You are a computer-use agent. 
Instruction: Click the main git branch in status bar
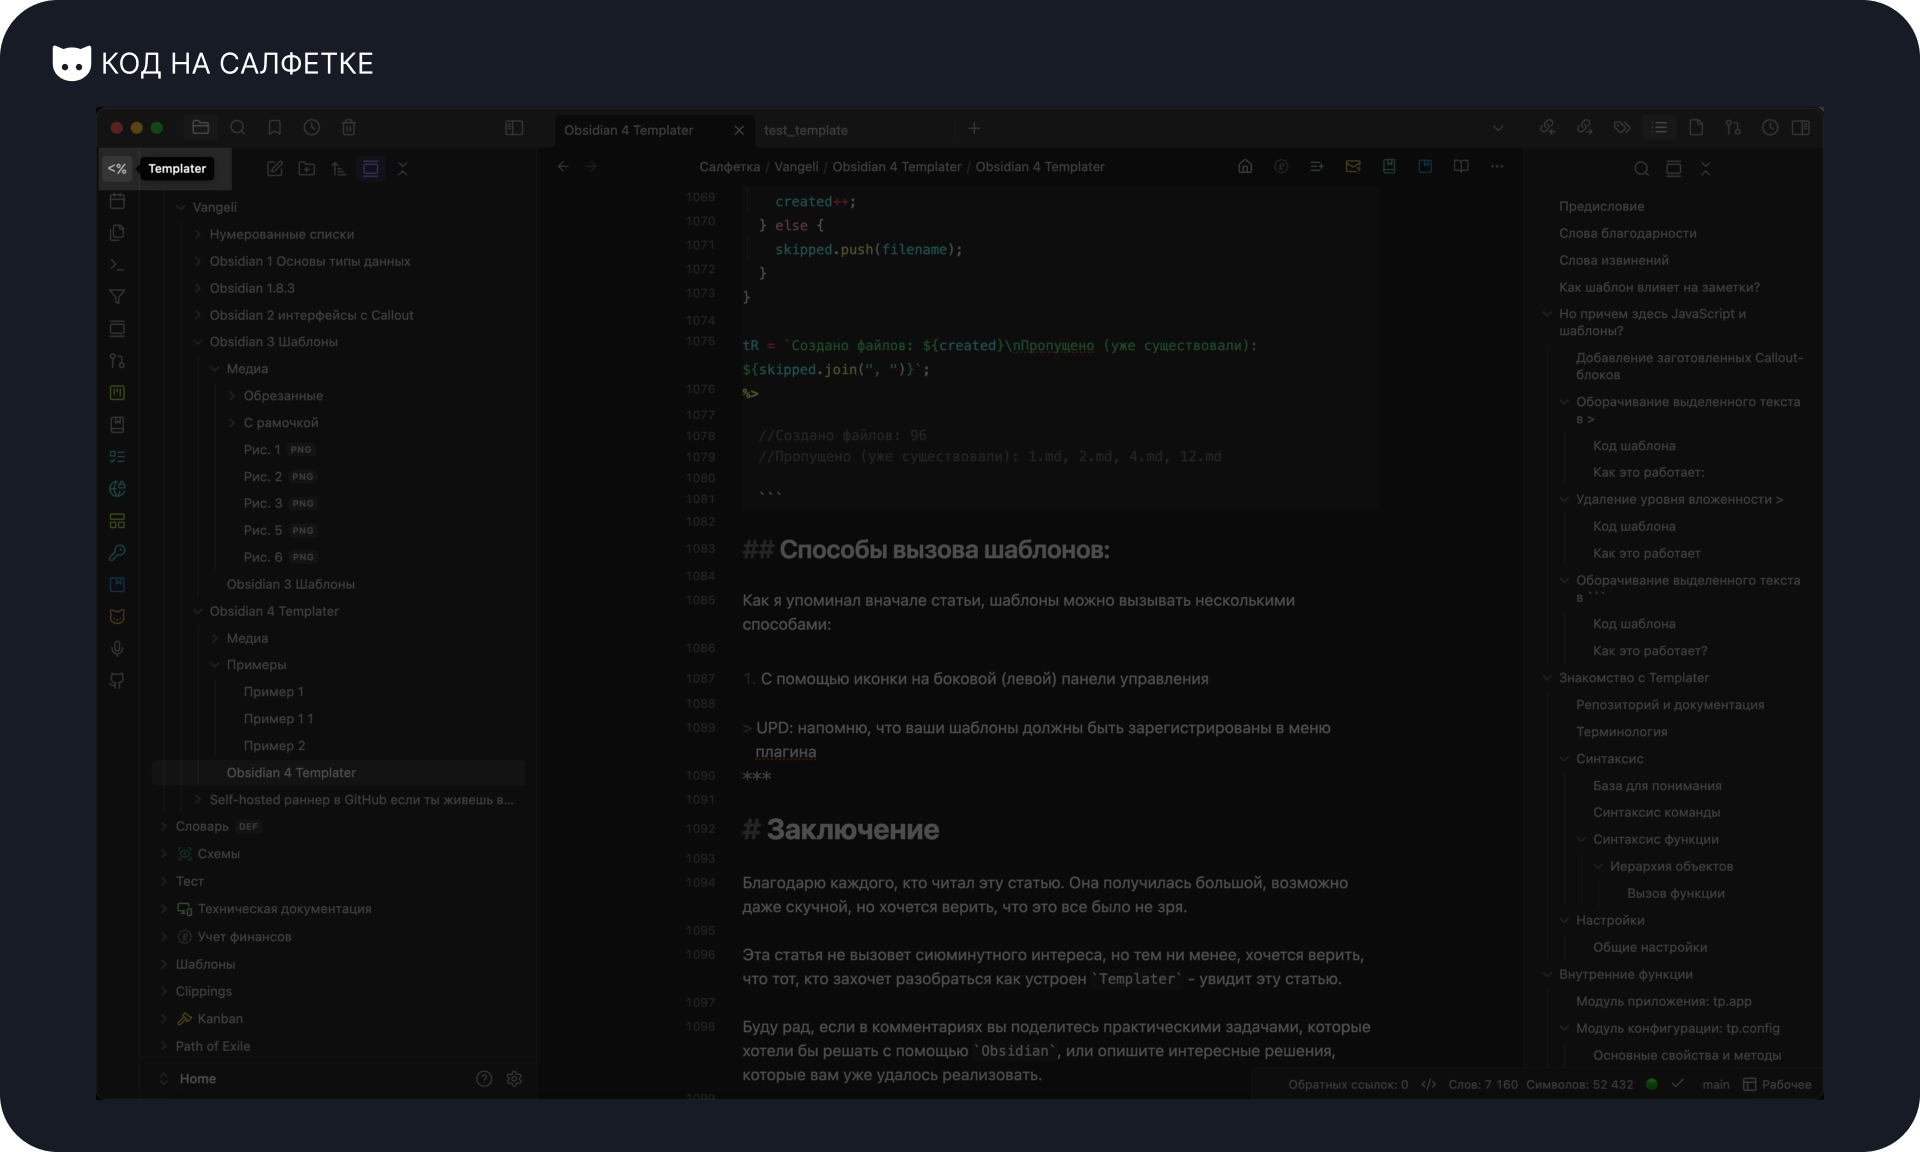(1716, 1084)
